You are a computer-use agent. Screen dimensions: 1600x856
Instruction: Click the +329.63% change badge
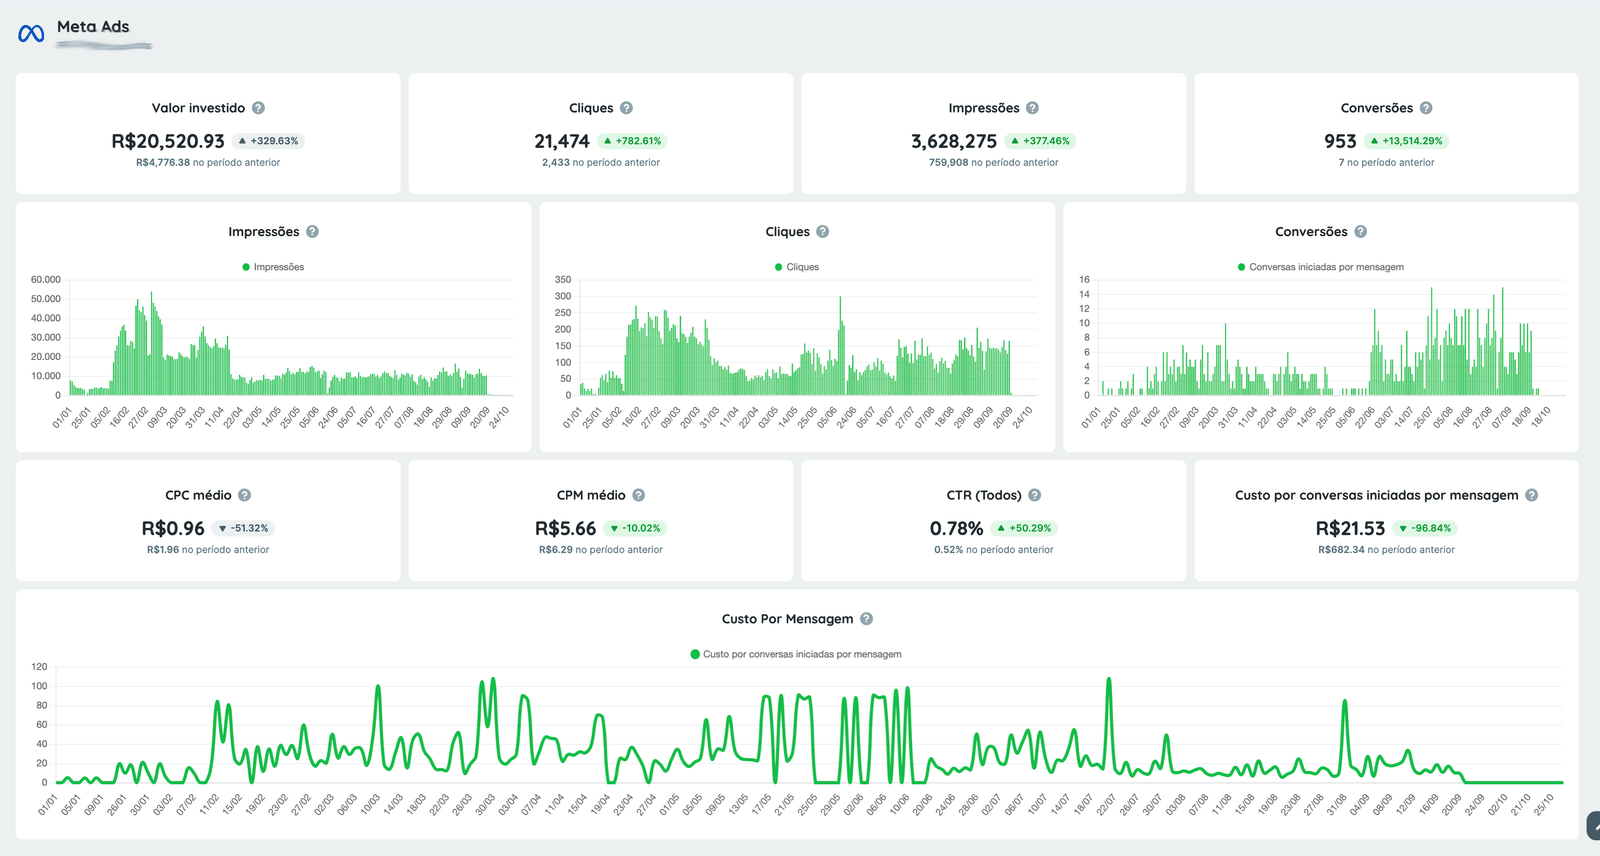click(x=268, y=141)
